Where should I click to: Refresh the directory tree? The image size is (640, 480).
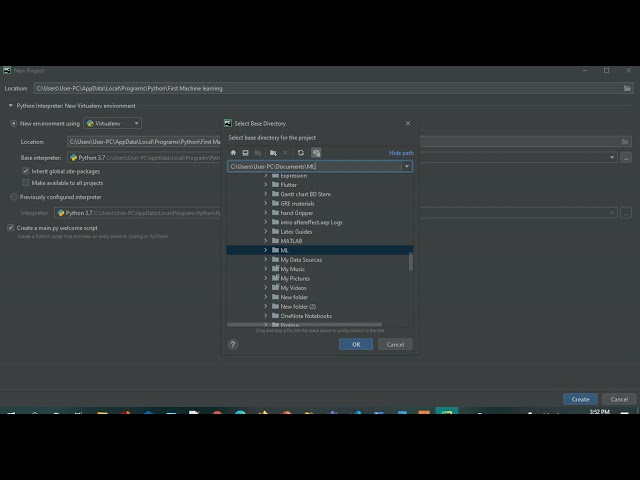pos(301,153)
